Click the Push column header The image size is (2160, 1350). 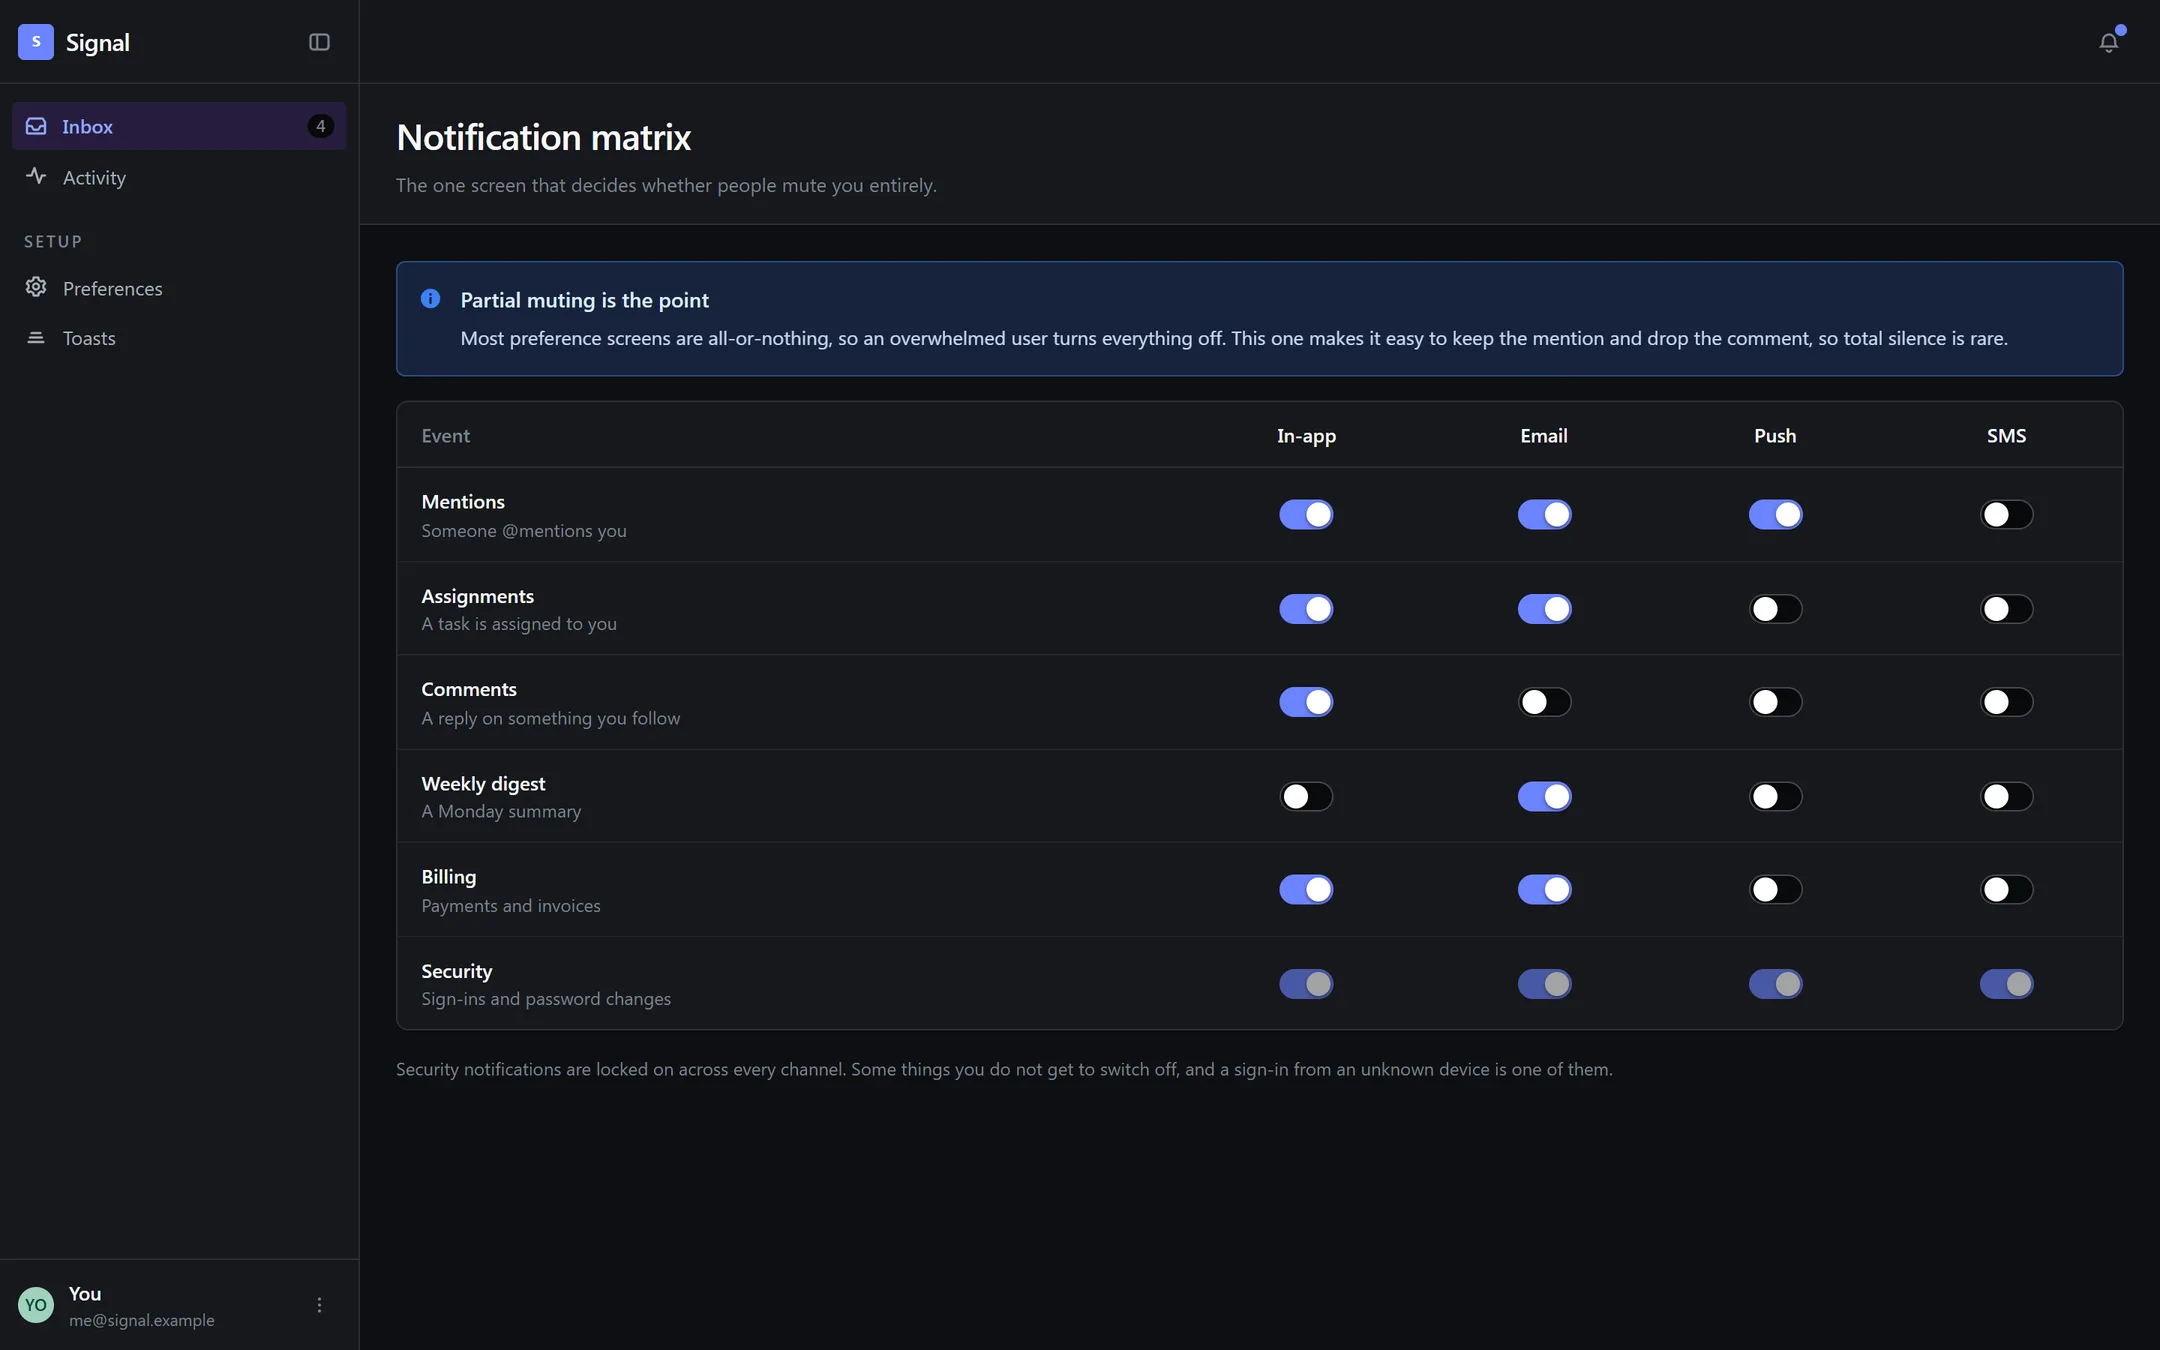pos(1775,435)
